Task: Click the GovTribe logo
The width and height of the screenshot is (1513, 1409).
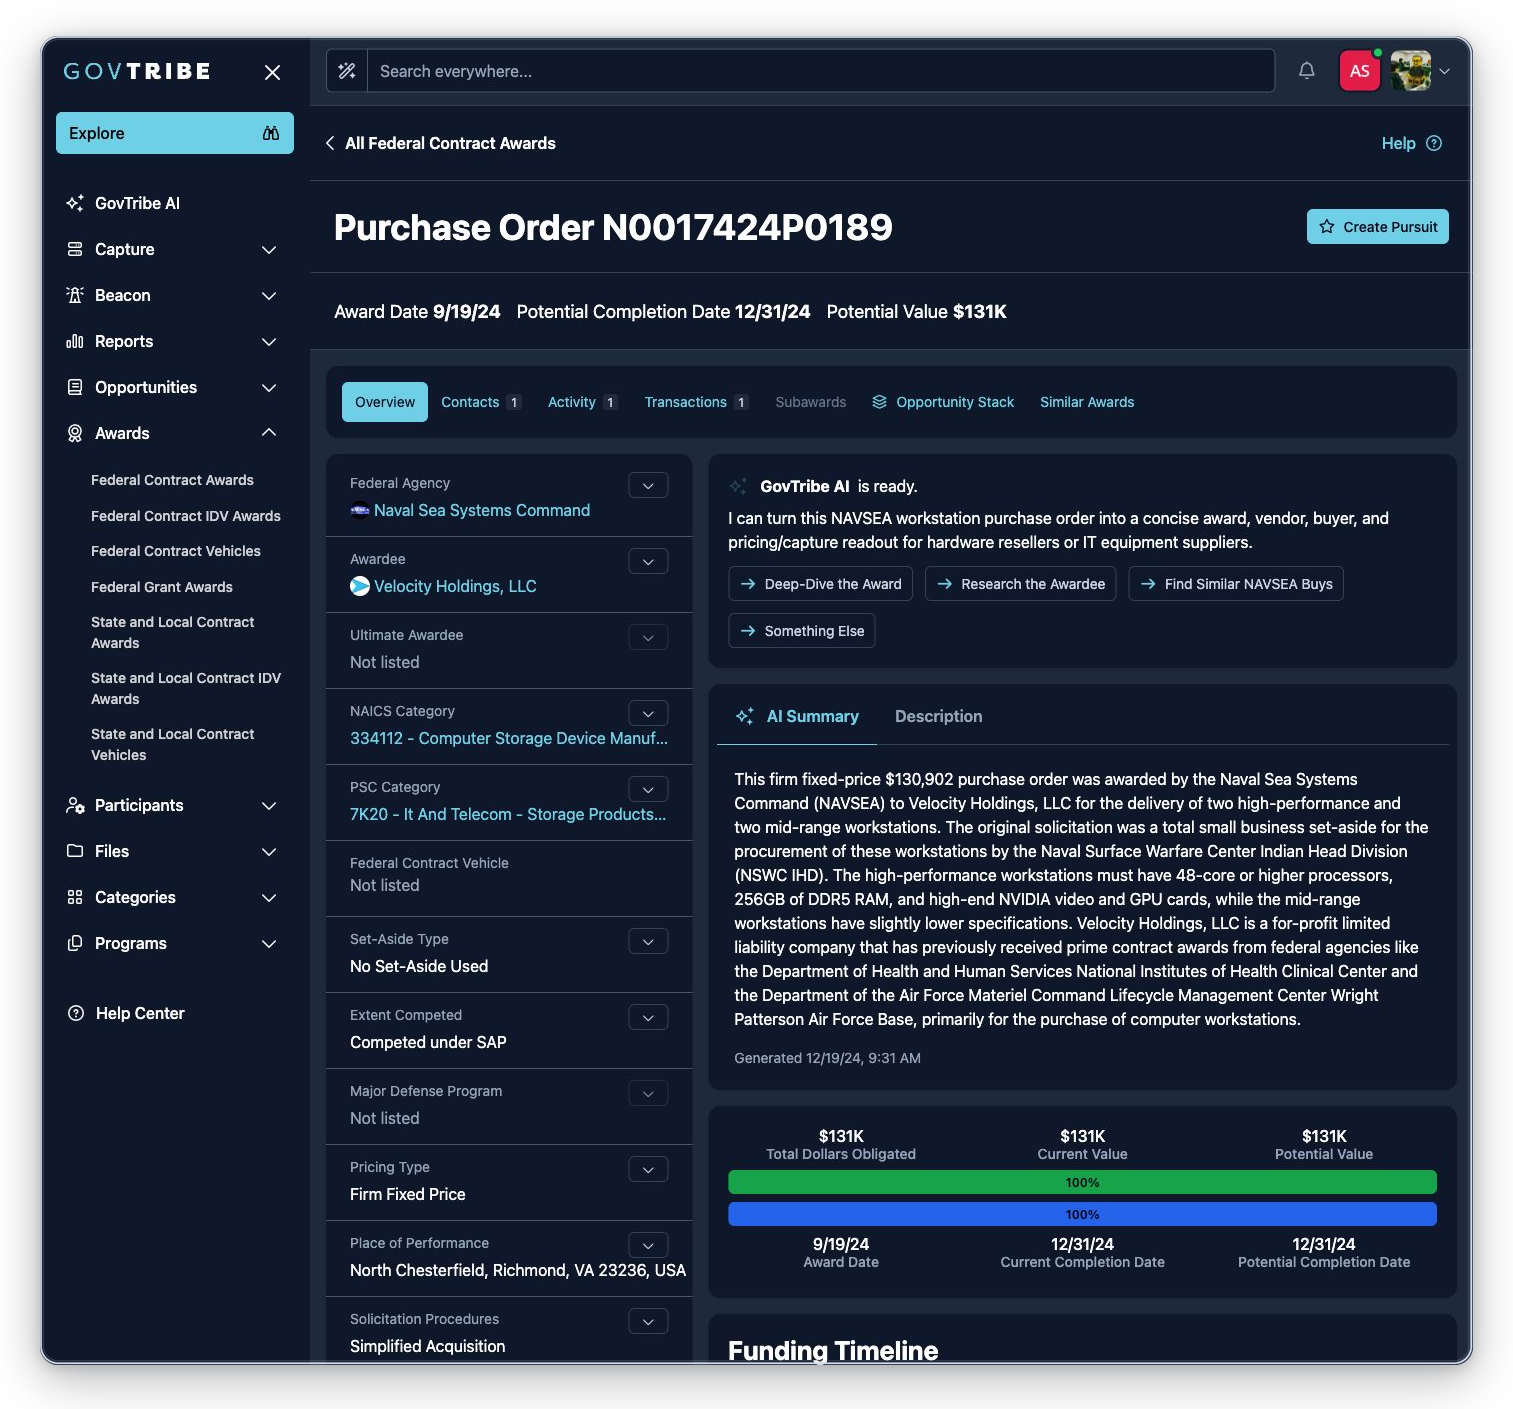Action: coord(137,71)
